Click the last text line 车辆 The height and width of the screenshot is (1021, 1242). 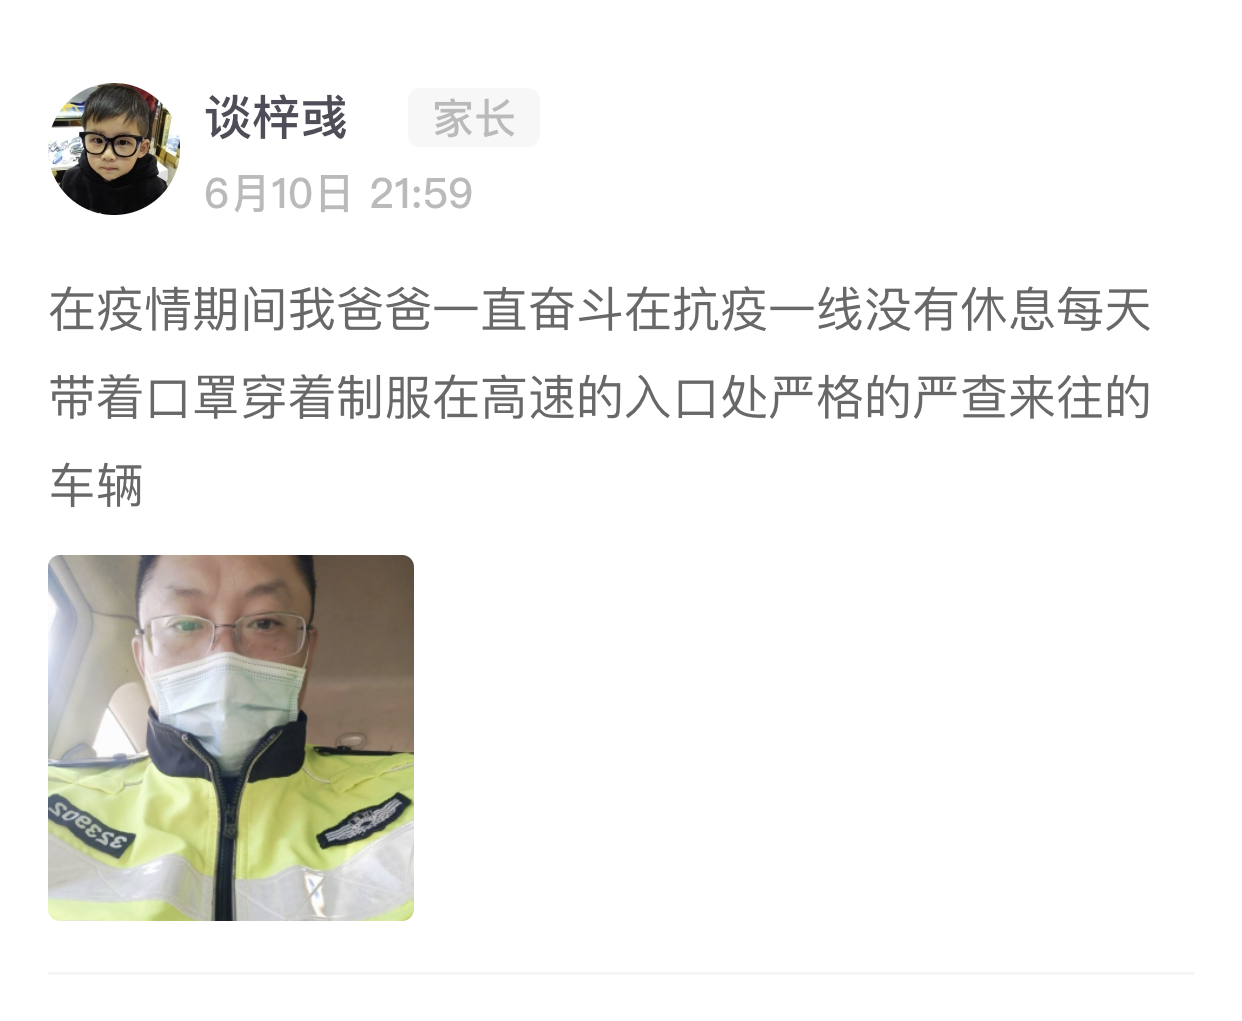(x=96, y=486)
